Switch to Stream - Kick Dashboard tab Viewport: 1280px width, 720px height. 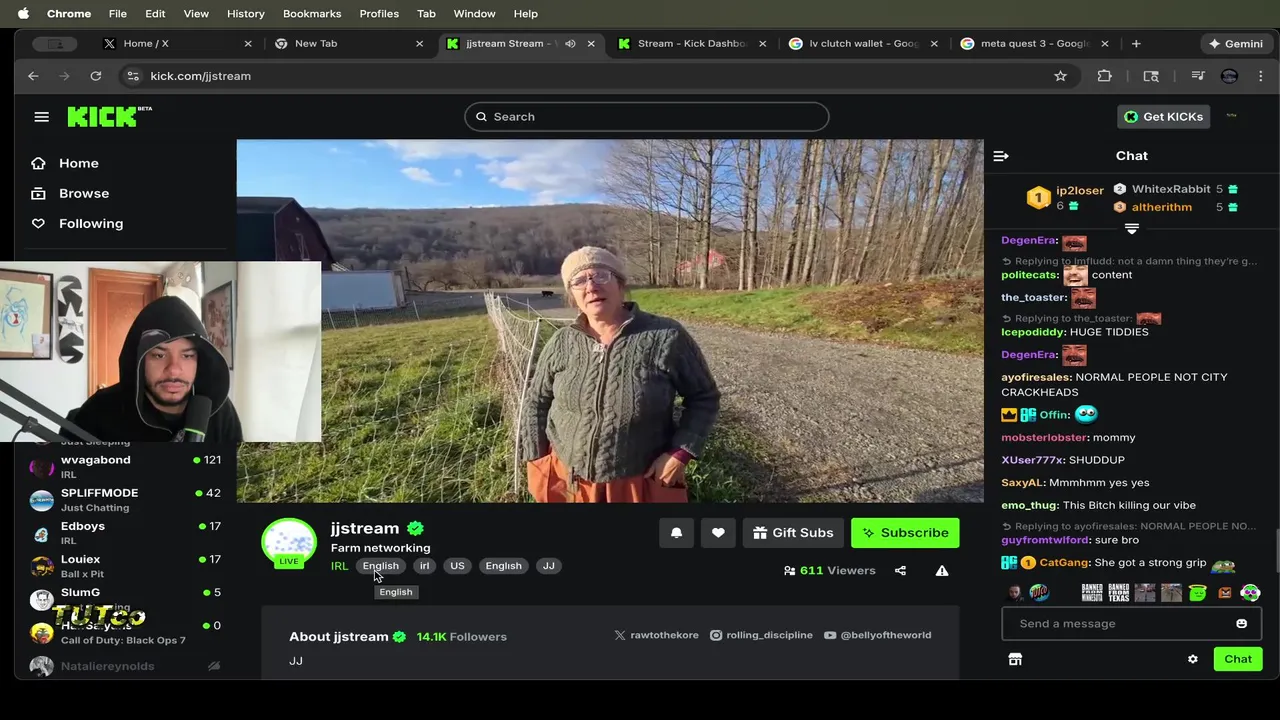click(692, 44)
